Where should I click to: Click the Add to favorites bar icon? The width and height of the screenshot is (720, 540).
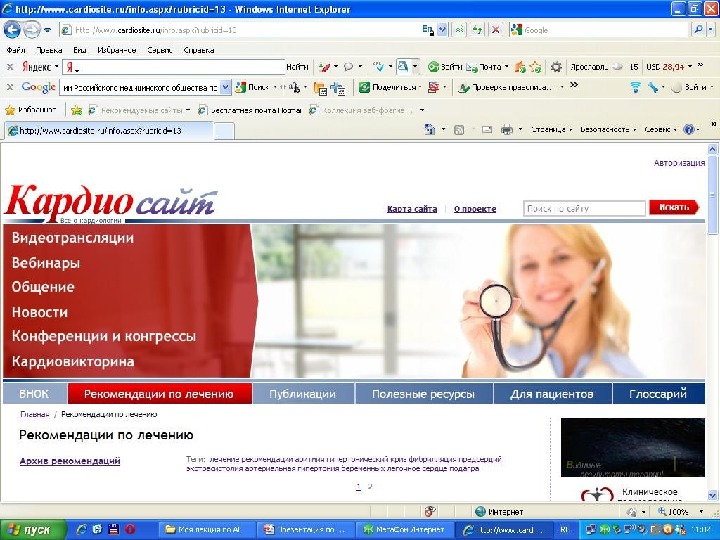(76, 110)
